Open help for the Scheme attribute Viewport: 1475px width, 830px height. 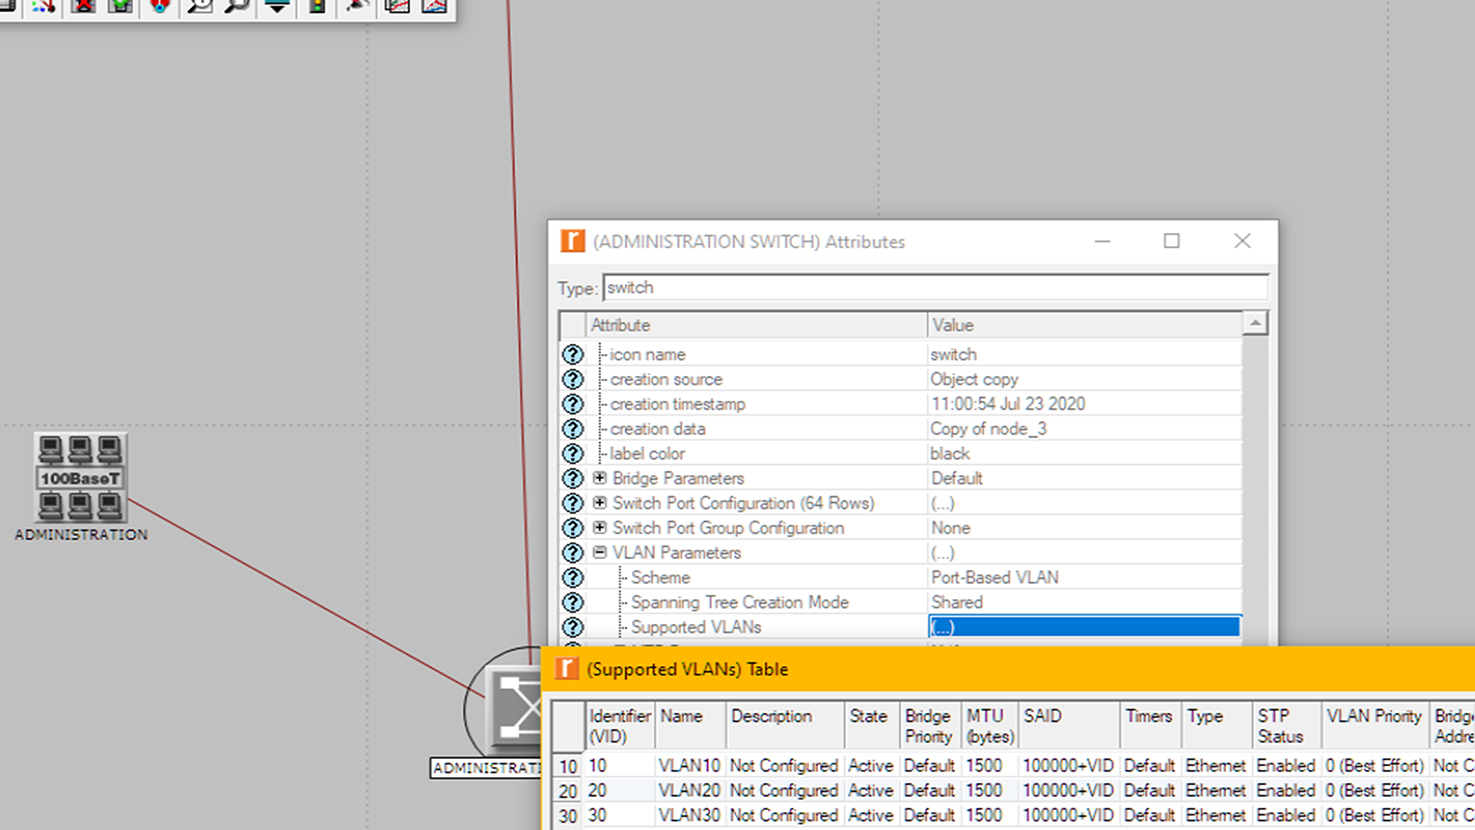[572, 578]
